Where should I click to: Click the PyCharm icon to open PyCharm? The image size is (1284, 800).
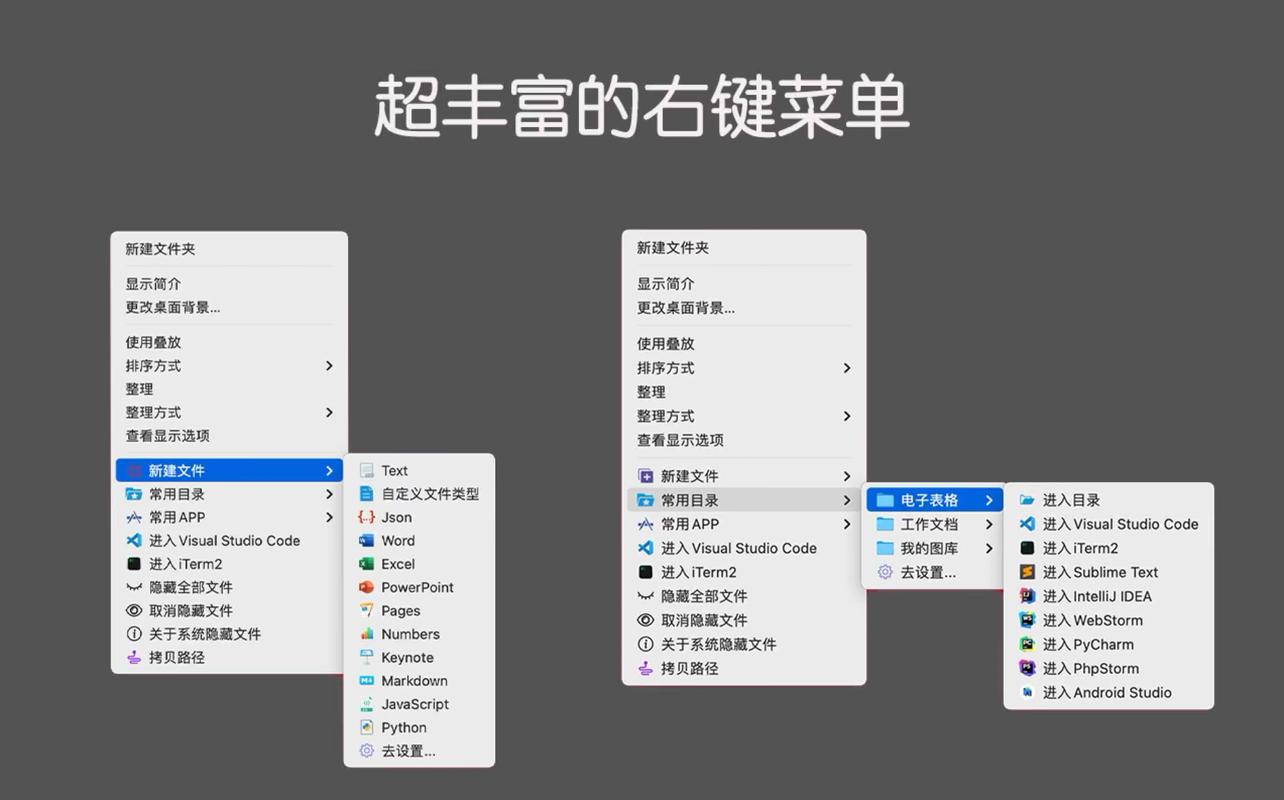(x=1024, y=644)
